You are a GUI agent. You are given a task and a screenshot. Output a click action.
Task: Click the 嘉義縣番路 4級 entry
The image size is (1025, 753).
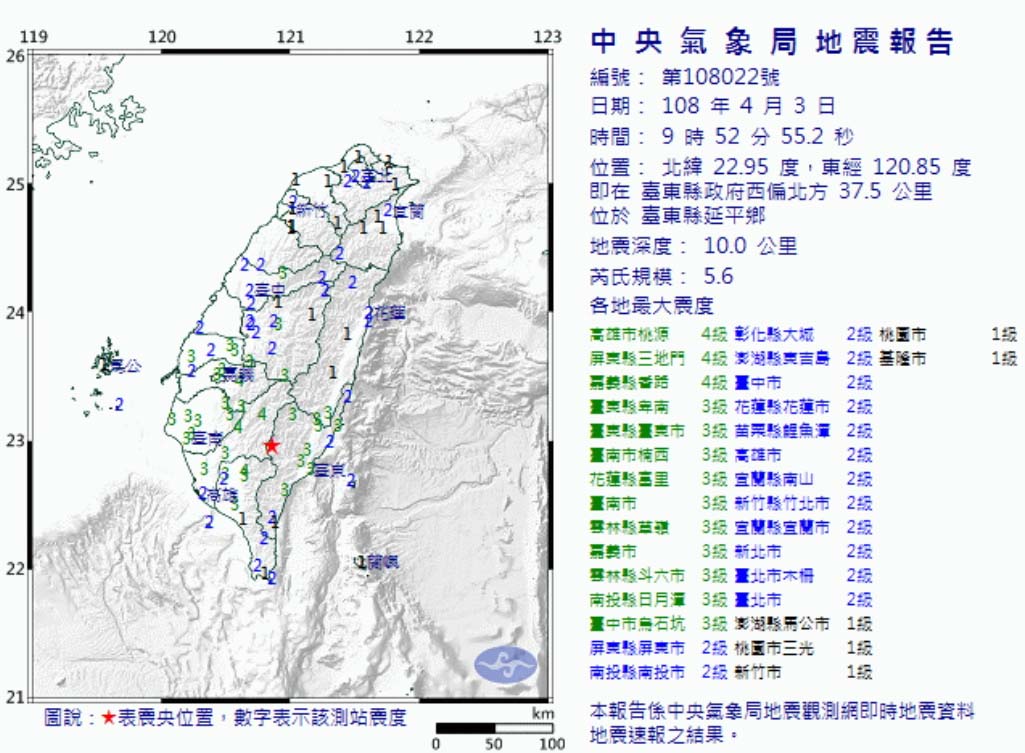coord(658,382)
